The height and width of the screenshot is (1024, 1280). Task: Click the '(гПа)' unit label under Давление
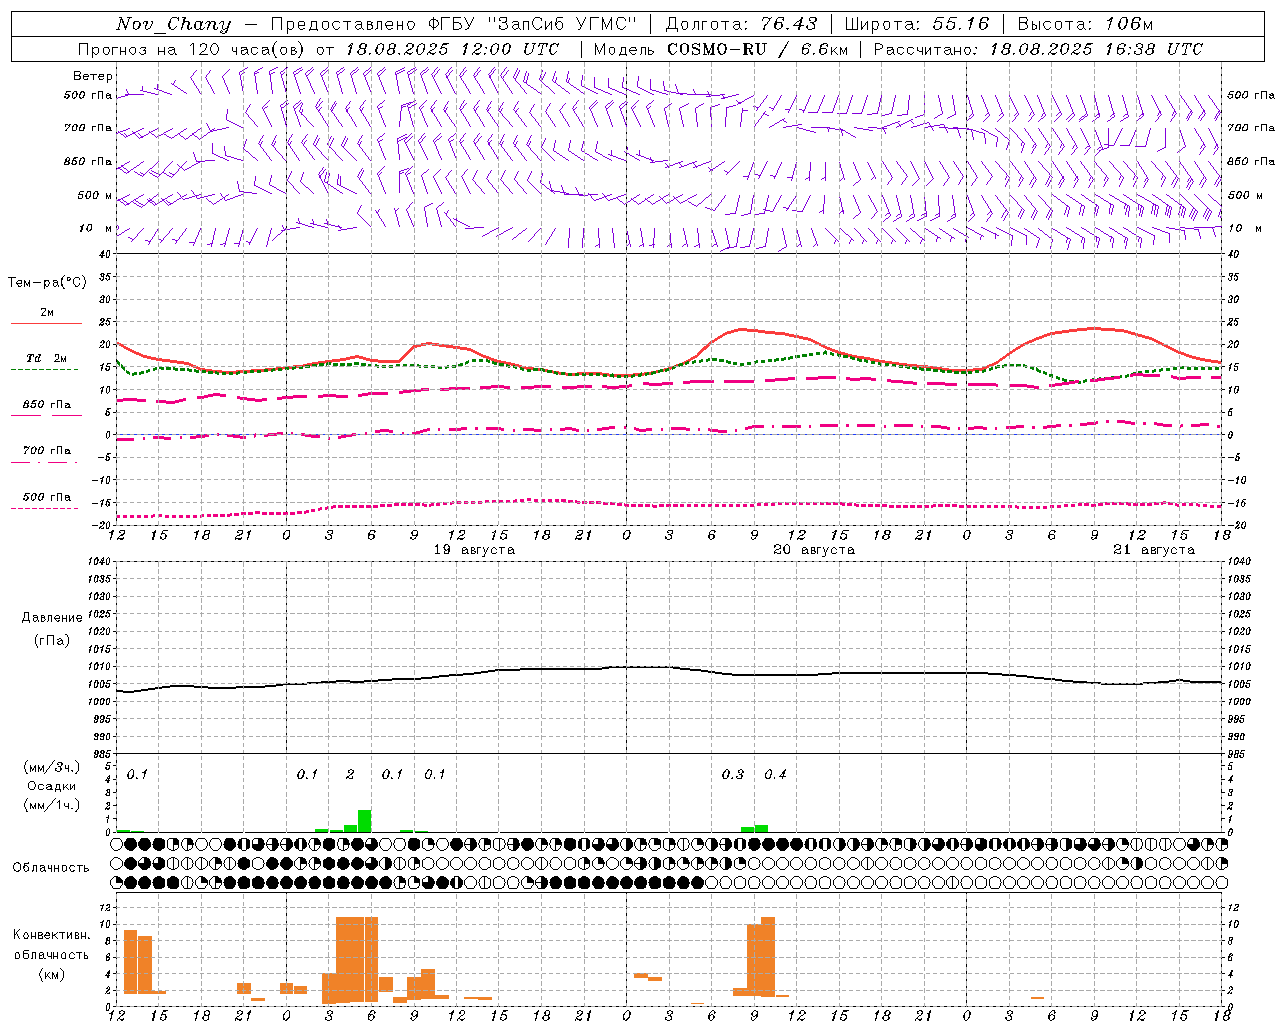click(x=52, y=641)
